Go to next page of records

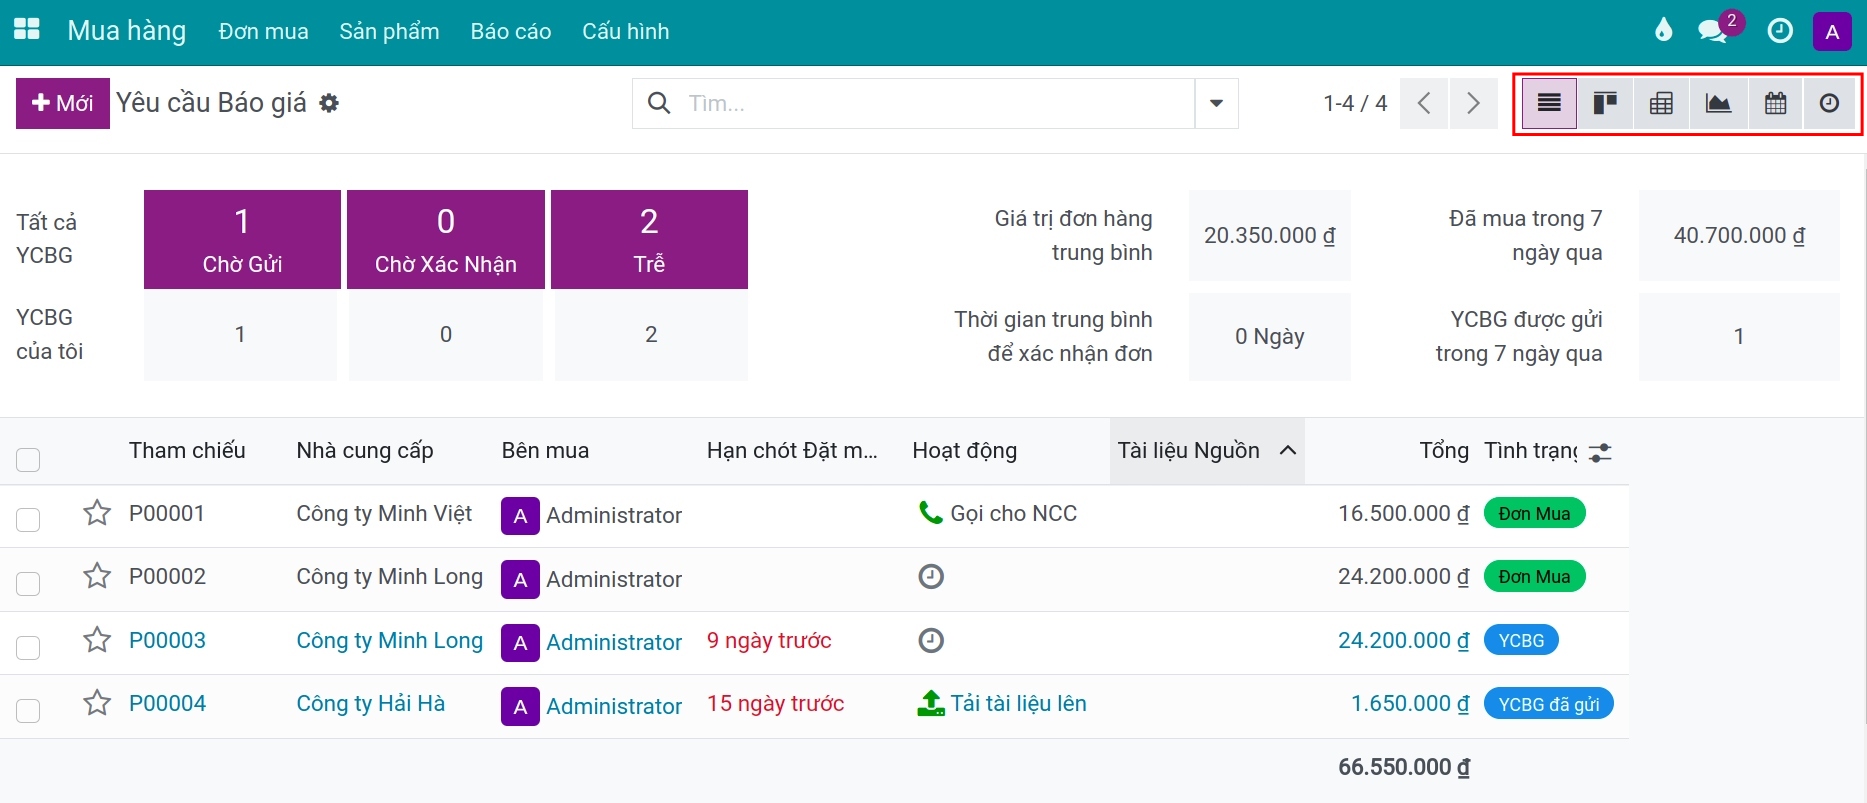click(x=1473, y=103)
